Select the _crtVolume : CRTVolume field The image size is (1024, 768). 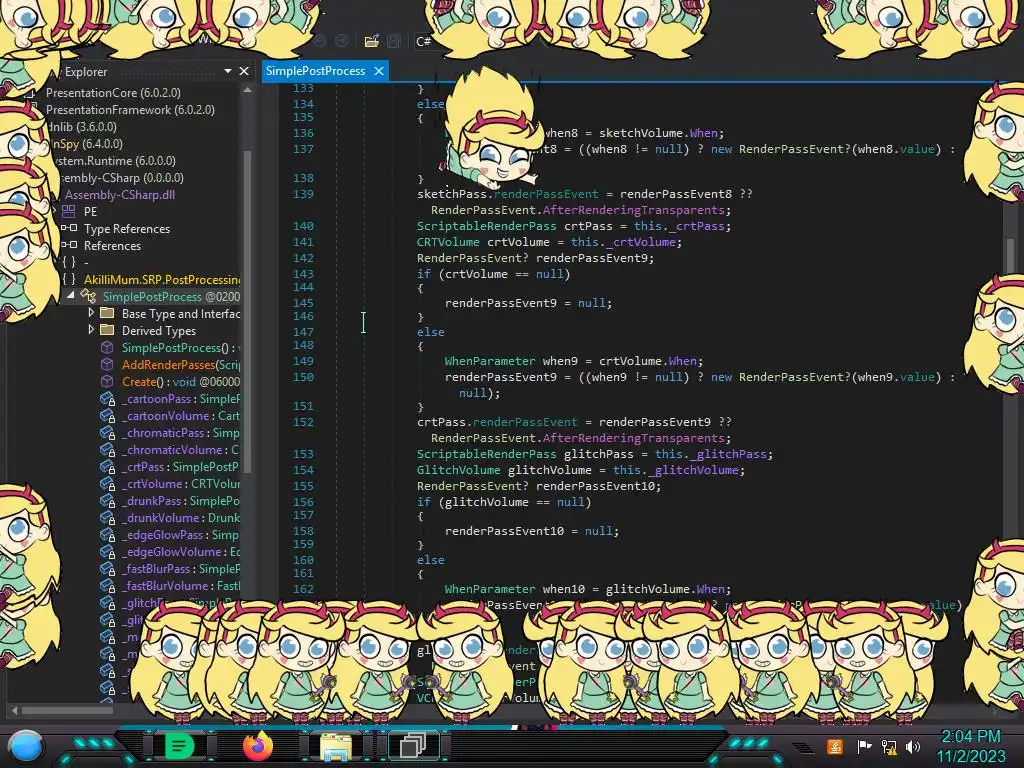[180, 483]
